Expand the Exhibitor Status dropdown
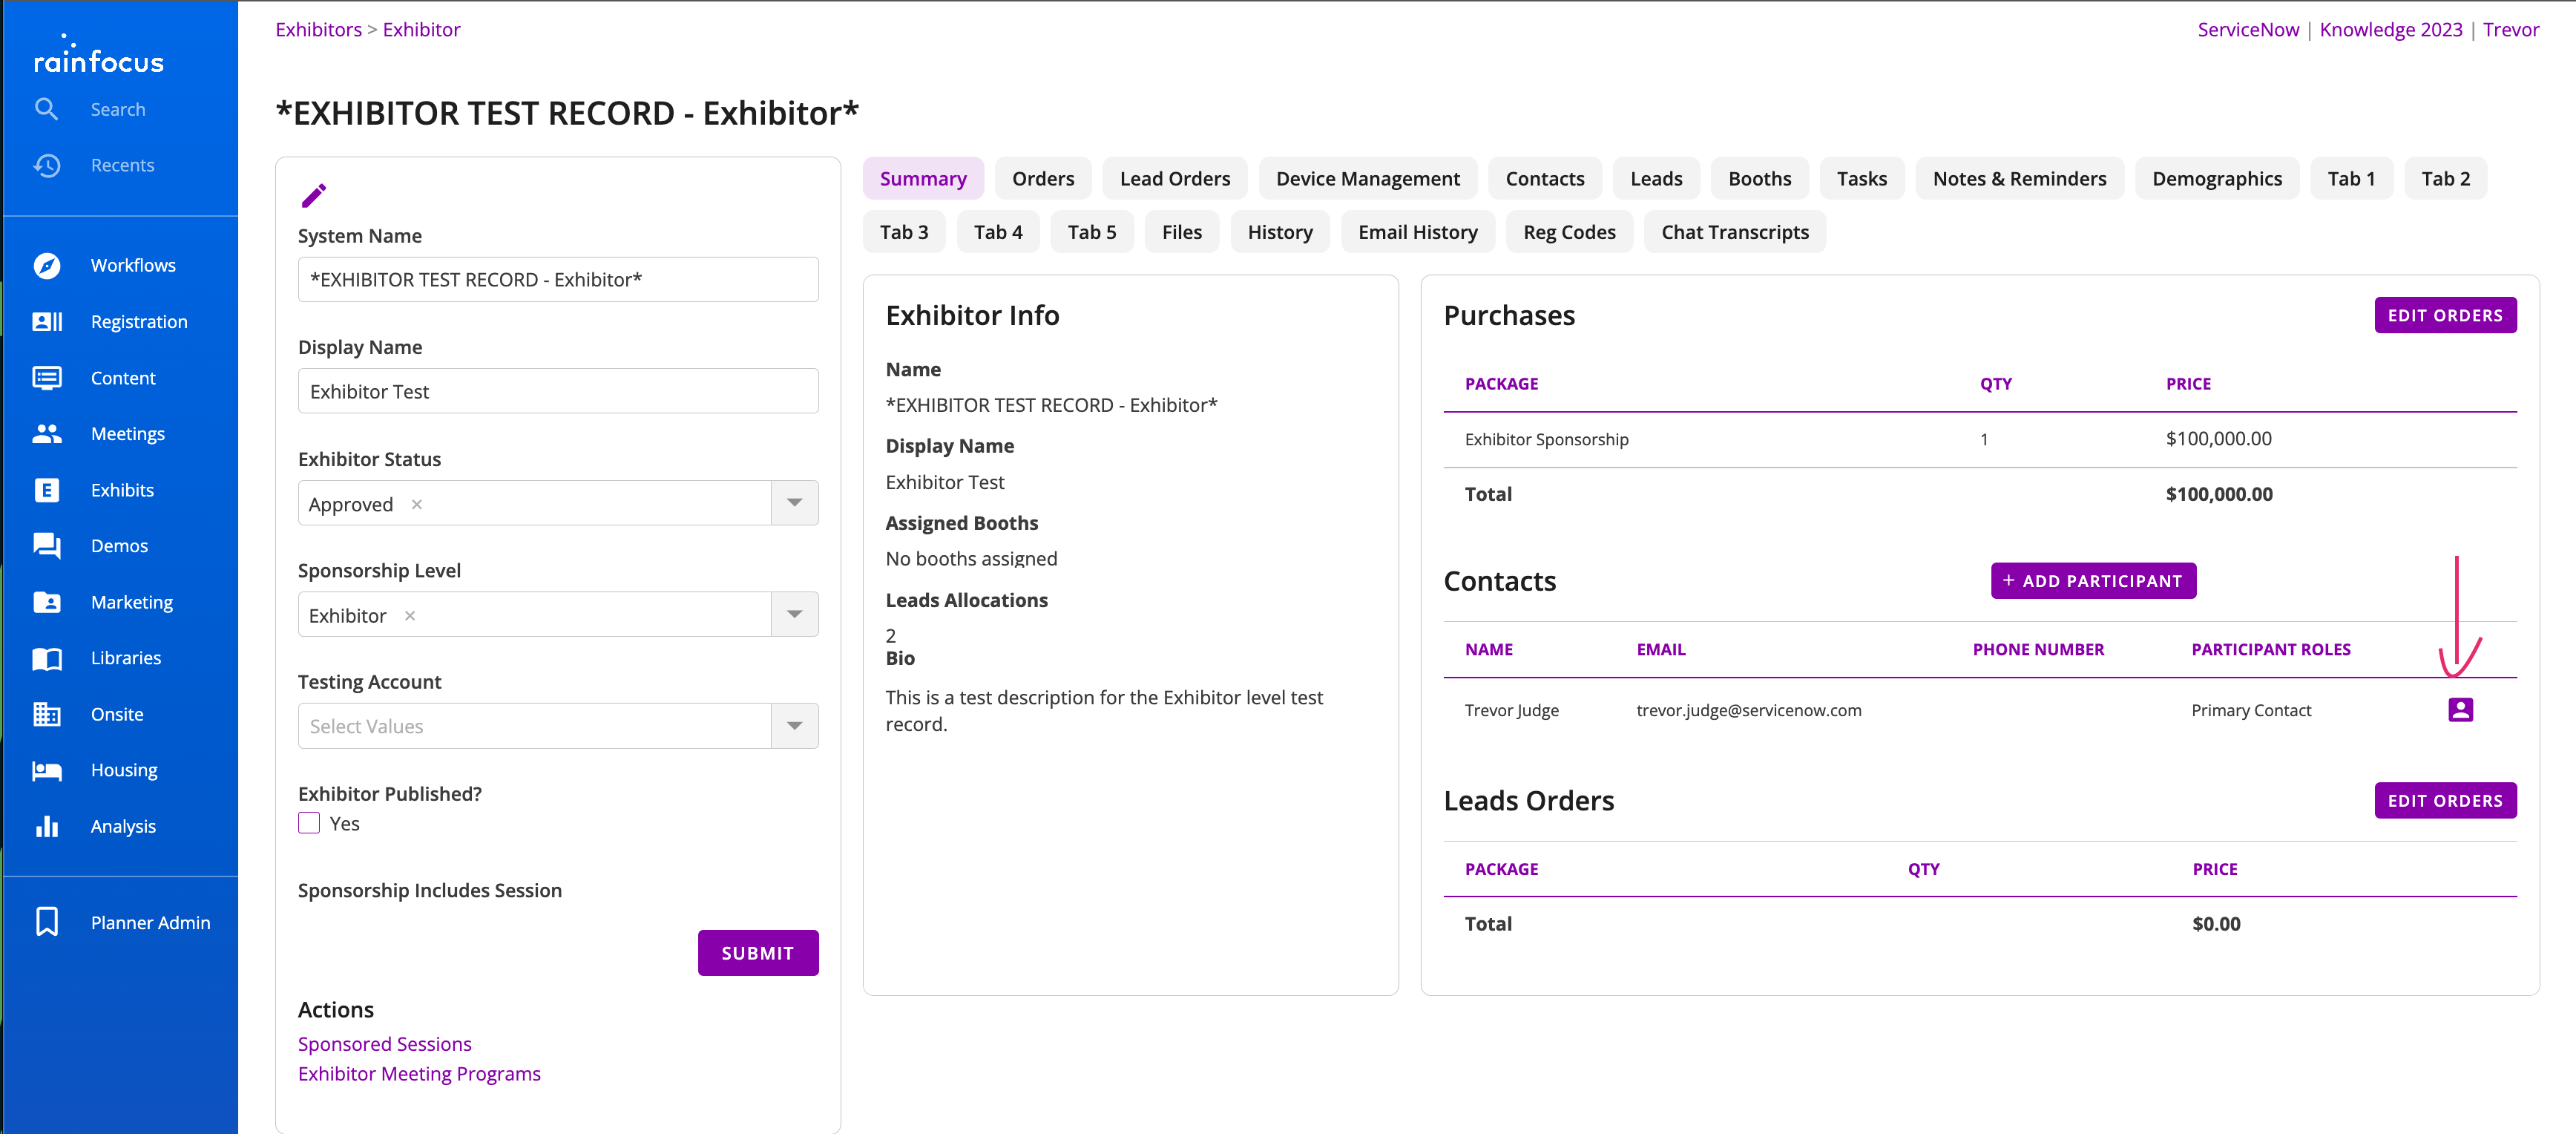This screenshot has height=1134, width=2576. click(794, 503)
